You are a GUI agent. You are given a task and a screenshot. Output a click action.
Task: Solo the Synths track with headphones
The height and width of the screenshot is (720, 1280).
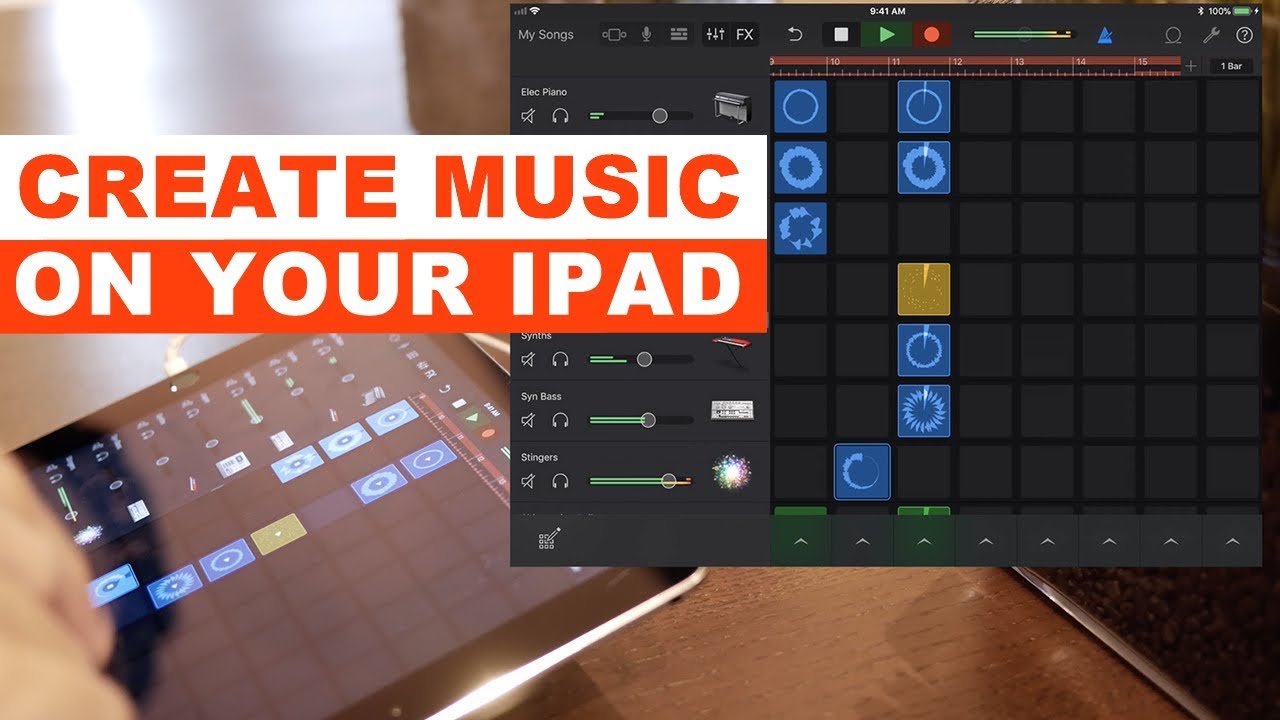point(560,359)
